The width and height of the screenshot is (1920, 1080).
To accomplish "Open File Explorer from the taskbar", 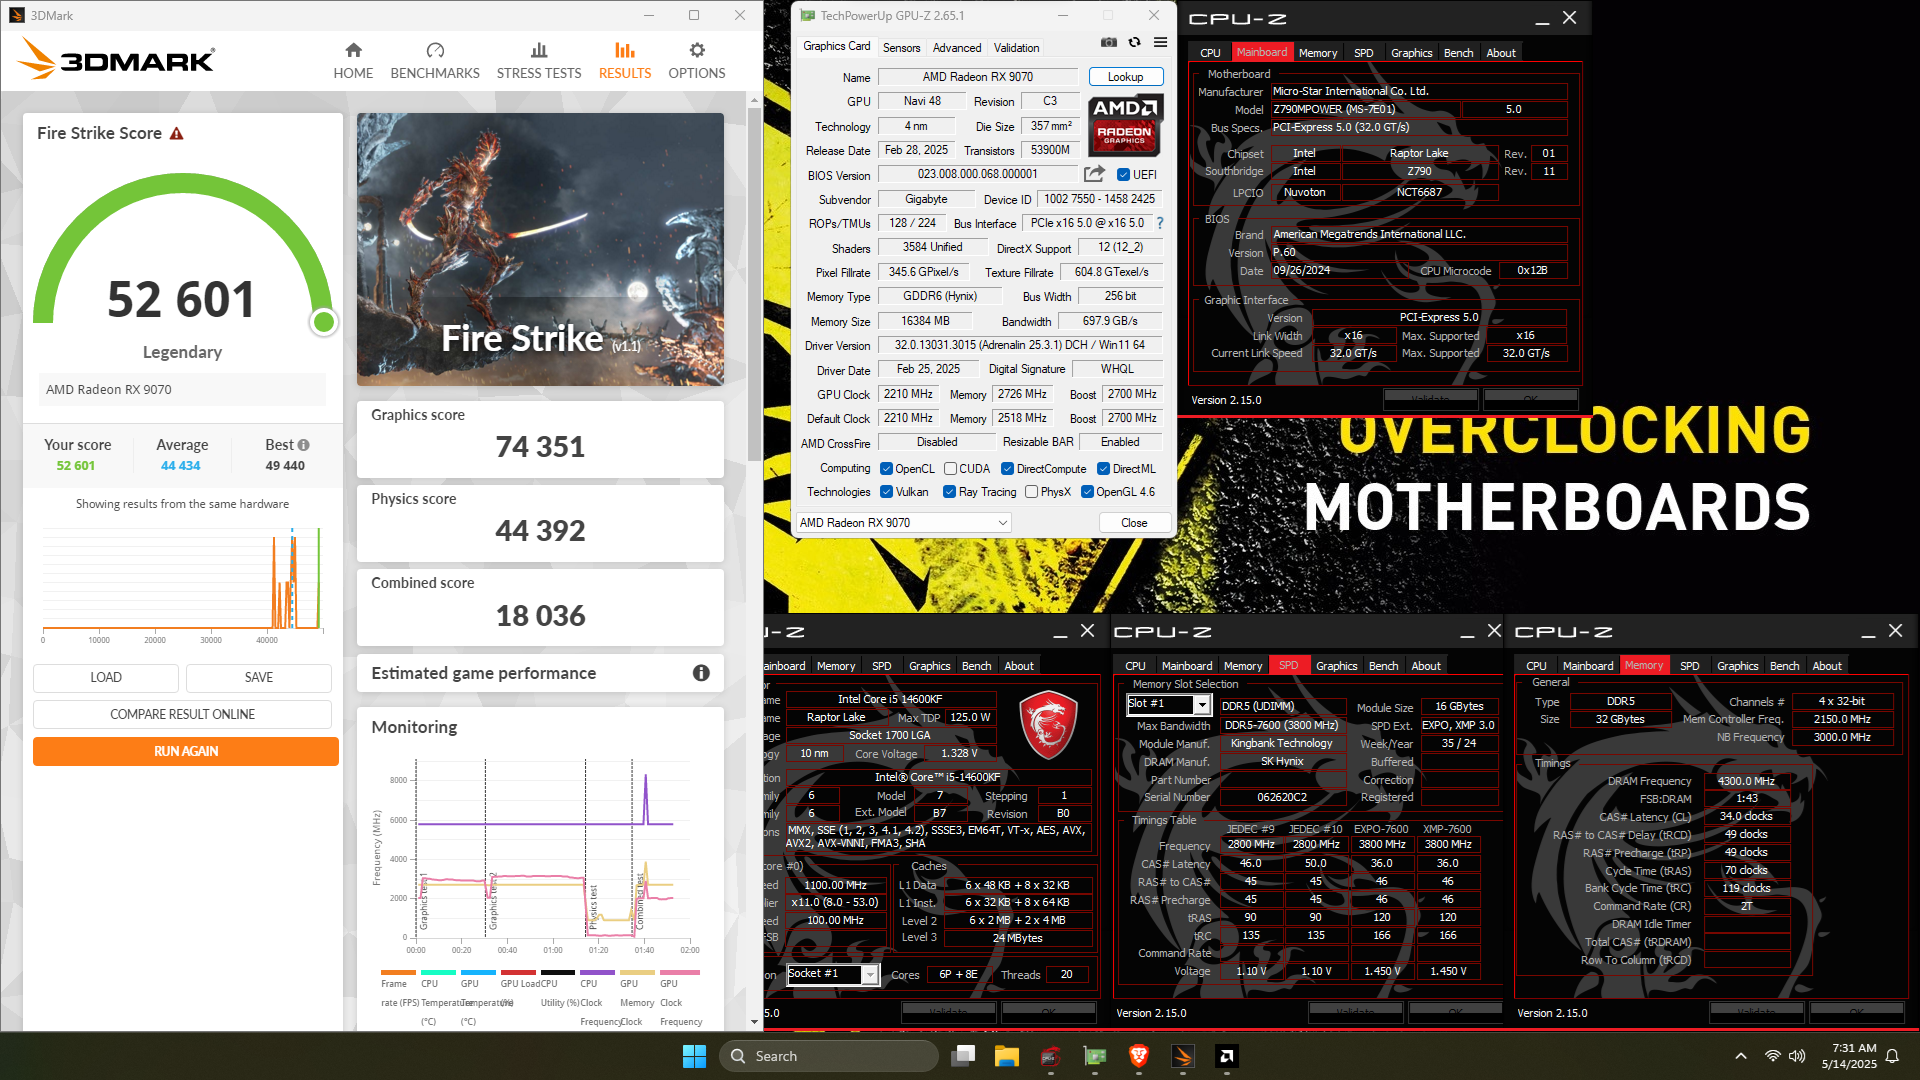I will [1006, 1056].
